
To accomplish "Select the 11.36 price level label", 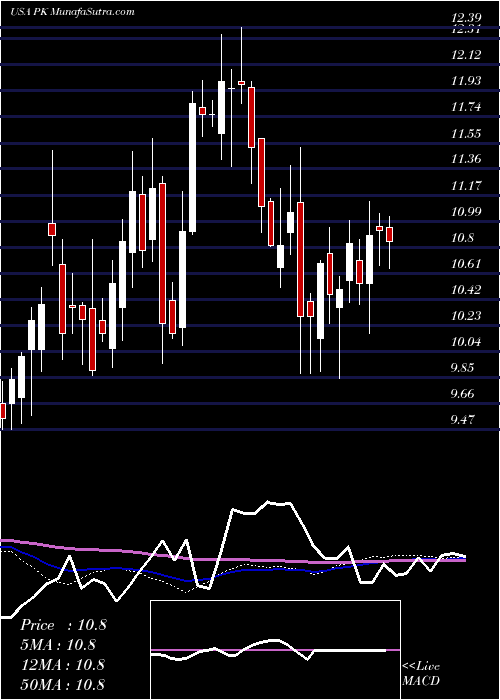I will point(467,159).
